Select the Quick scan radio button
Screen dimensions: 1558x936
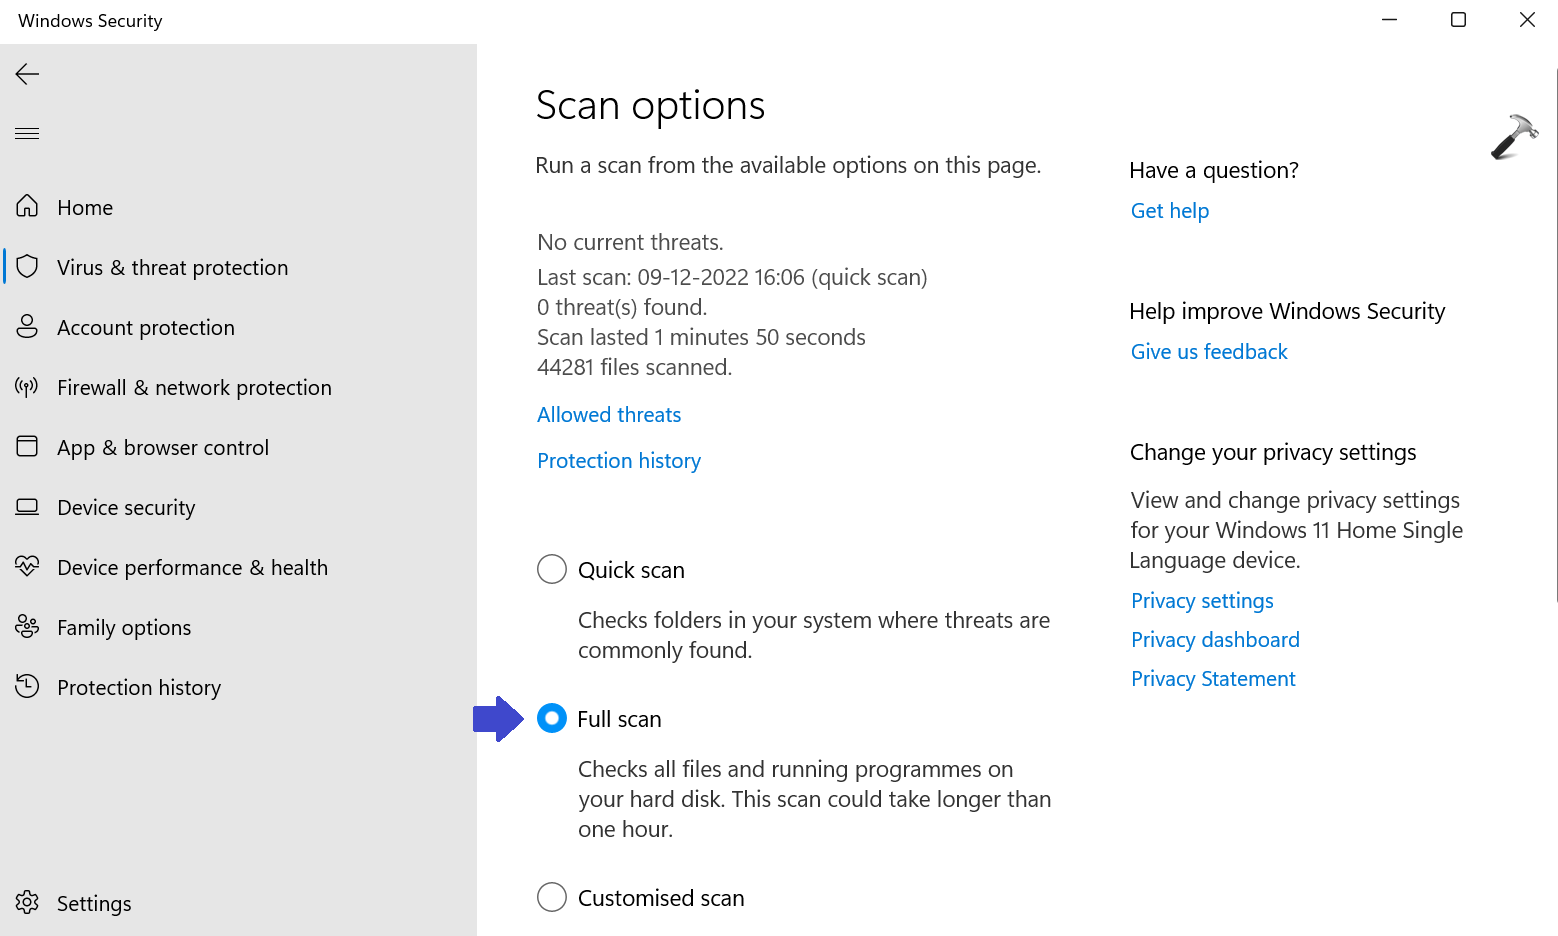pos(552,570)
